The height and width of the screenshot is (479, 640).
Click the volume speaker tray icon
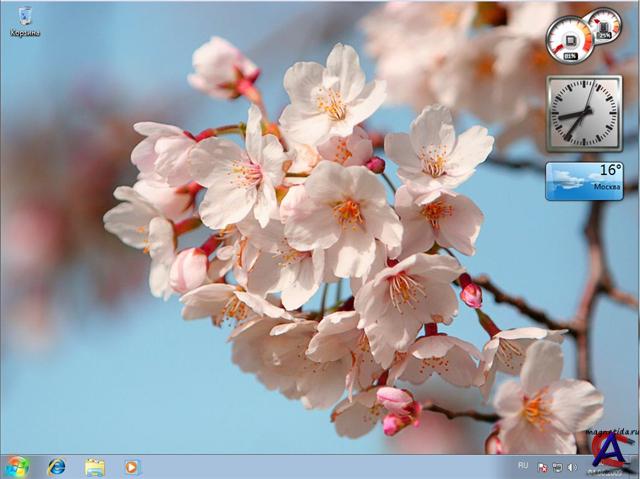572,467
